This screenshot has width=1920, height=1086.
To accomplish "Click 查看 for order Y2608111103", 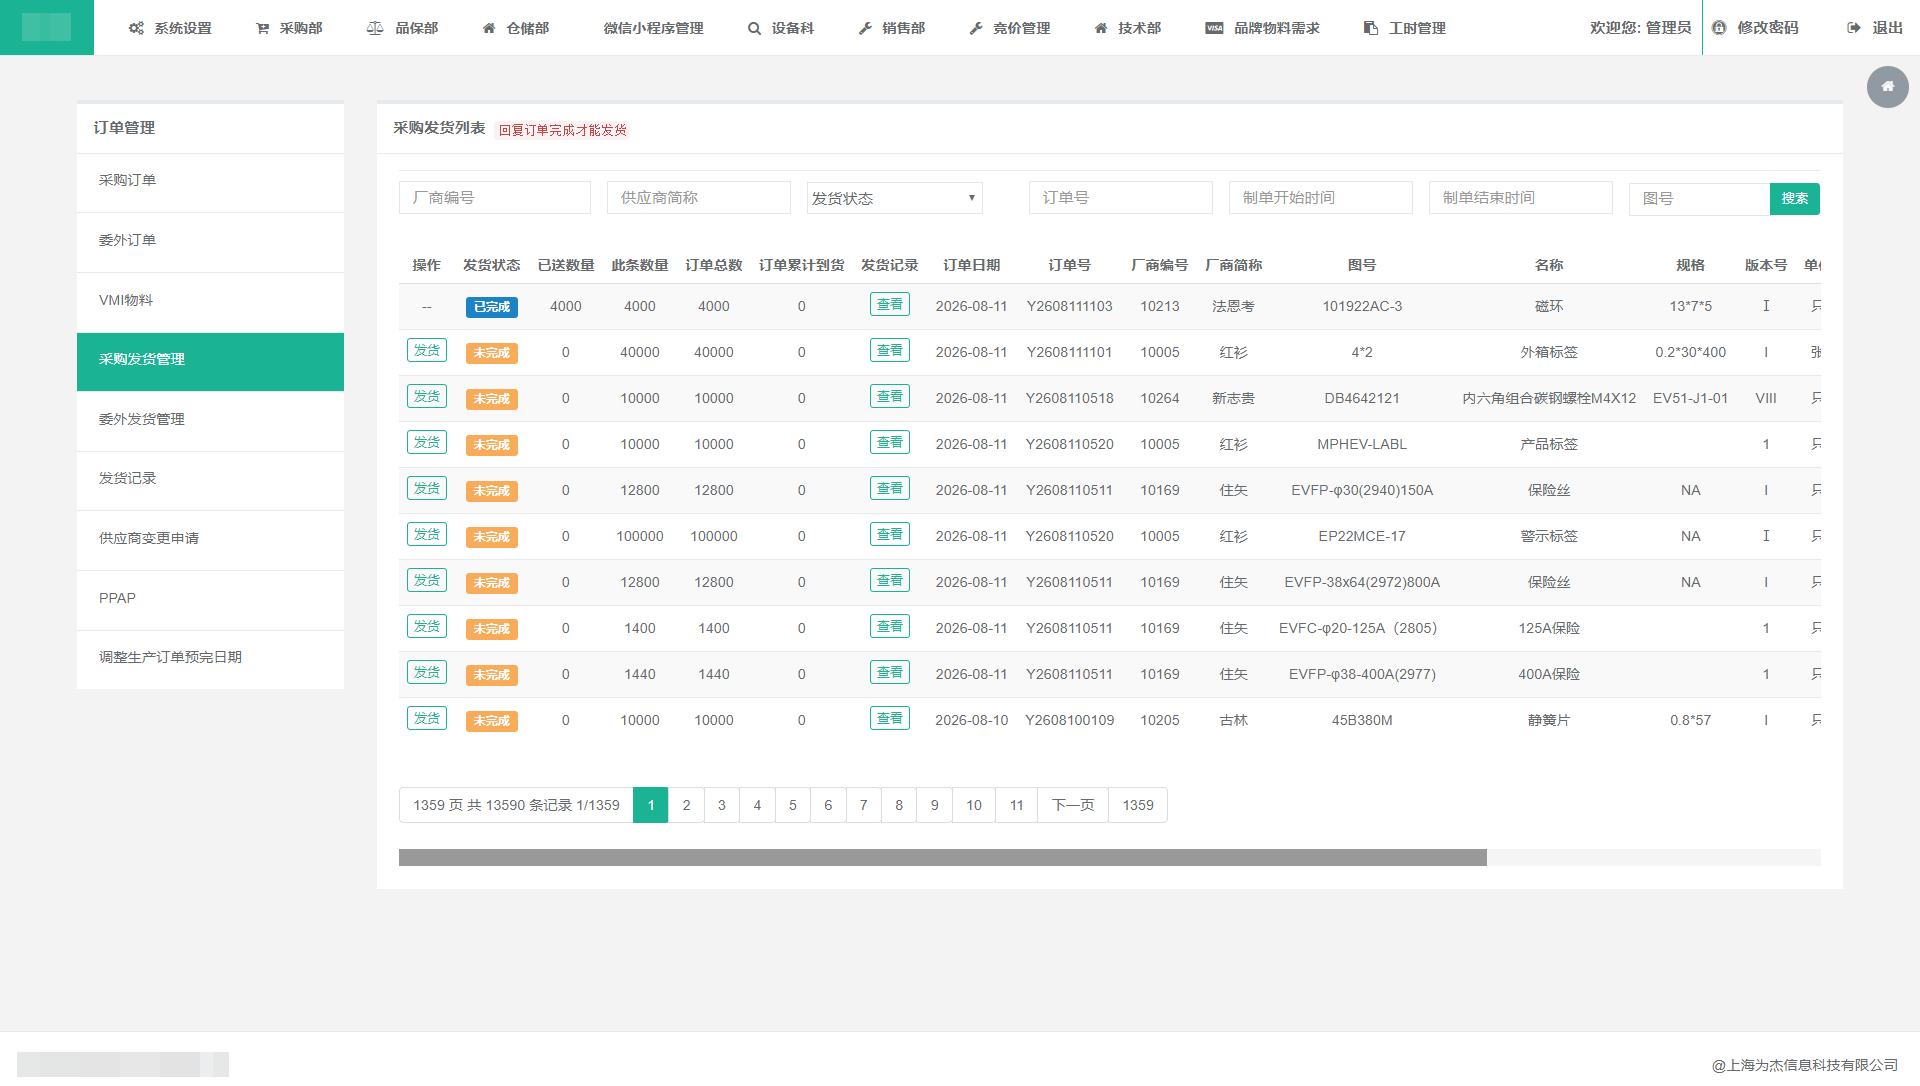I will tap(890, 305).
